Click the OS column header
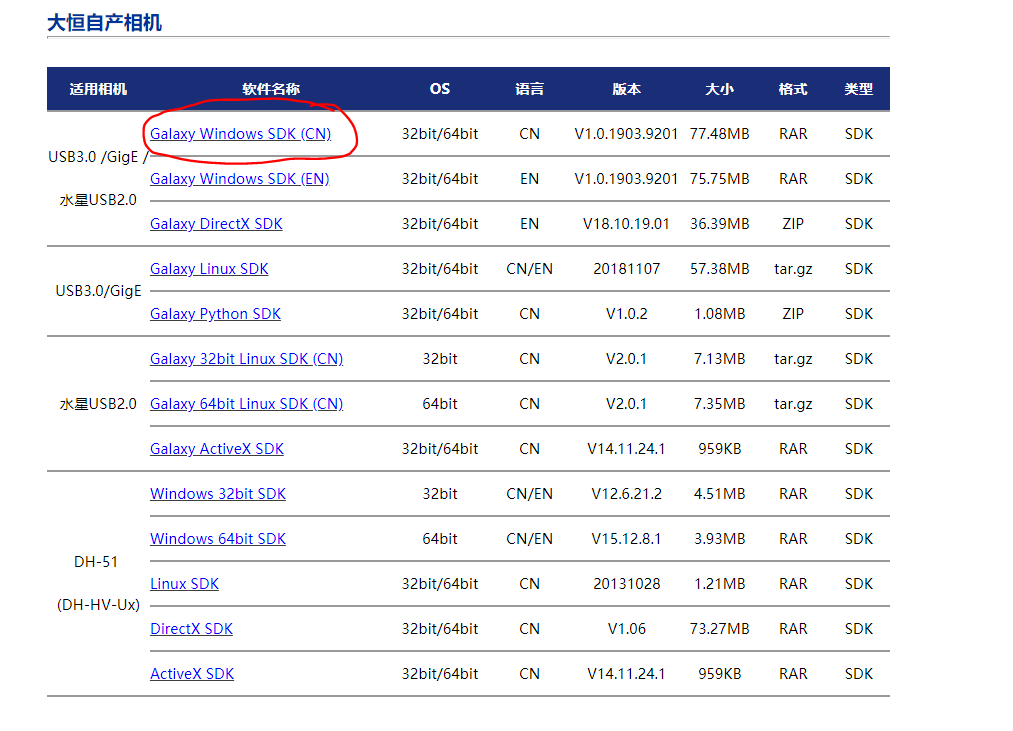This screenshot has width=1013, height=731. pyautogui.click(x=440, y=89)
